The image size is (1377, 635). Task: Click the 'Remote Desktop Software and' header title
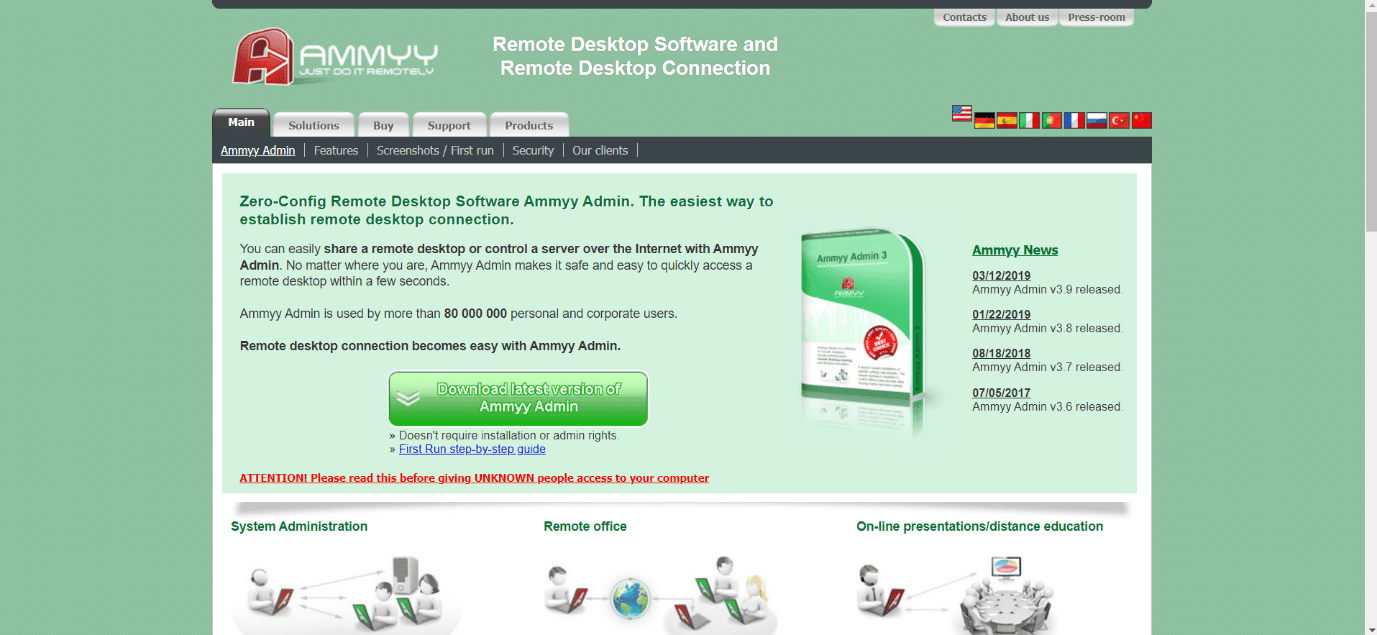coord(635,44)
